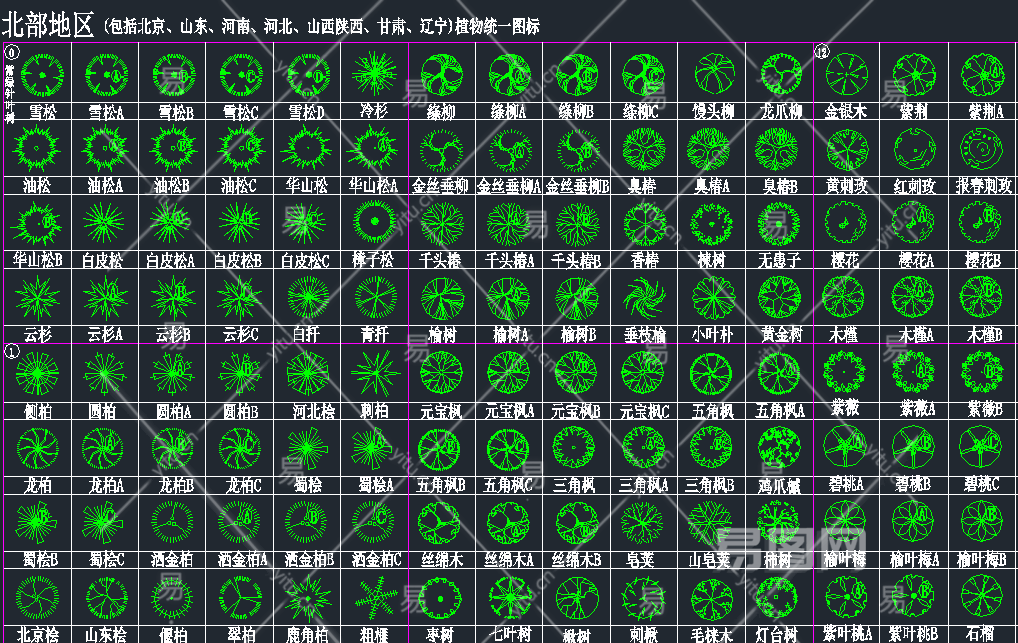Screen dimensions: 1018x643
Task: Click the label 碧桃C
Action: pyautogui.click(x=982, y=485)
